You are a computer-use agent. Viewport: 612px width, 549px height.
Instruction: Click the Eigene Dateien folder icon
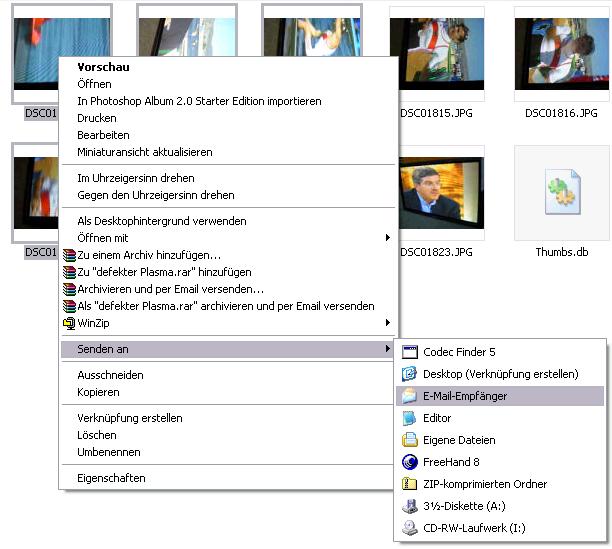coord(409,440)
